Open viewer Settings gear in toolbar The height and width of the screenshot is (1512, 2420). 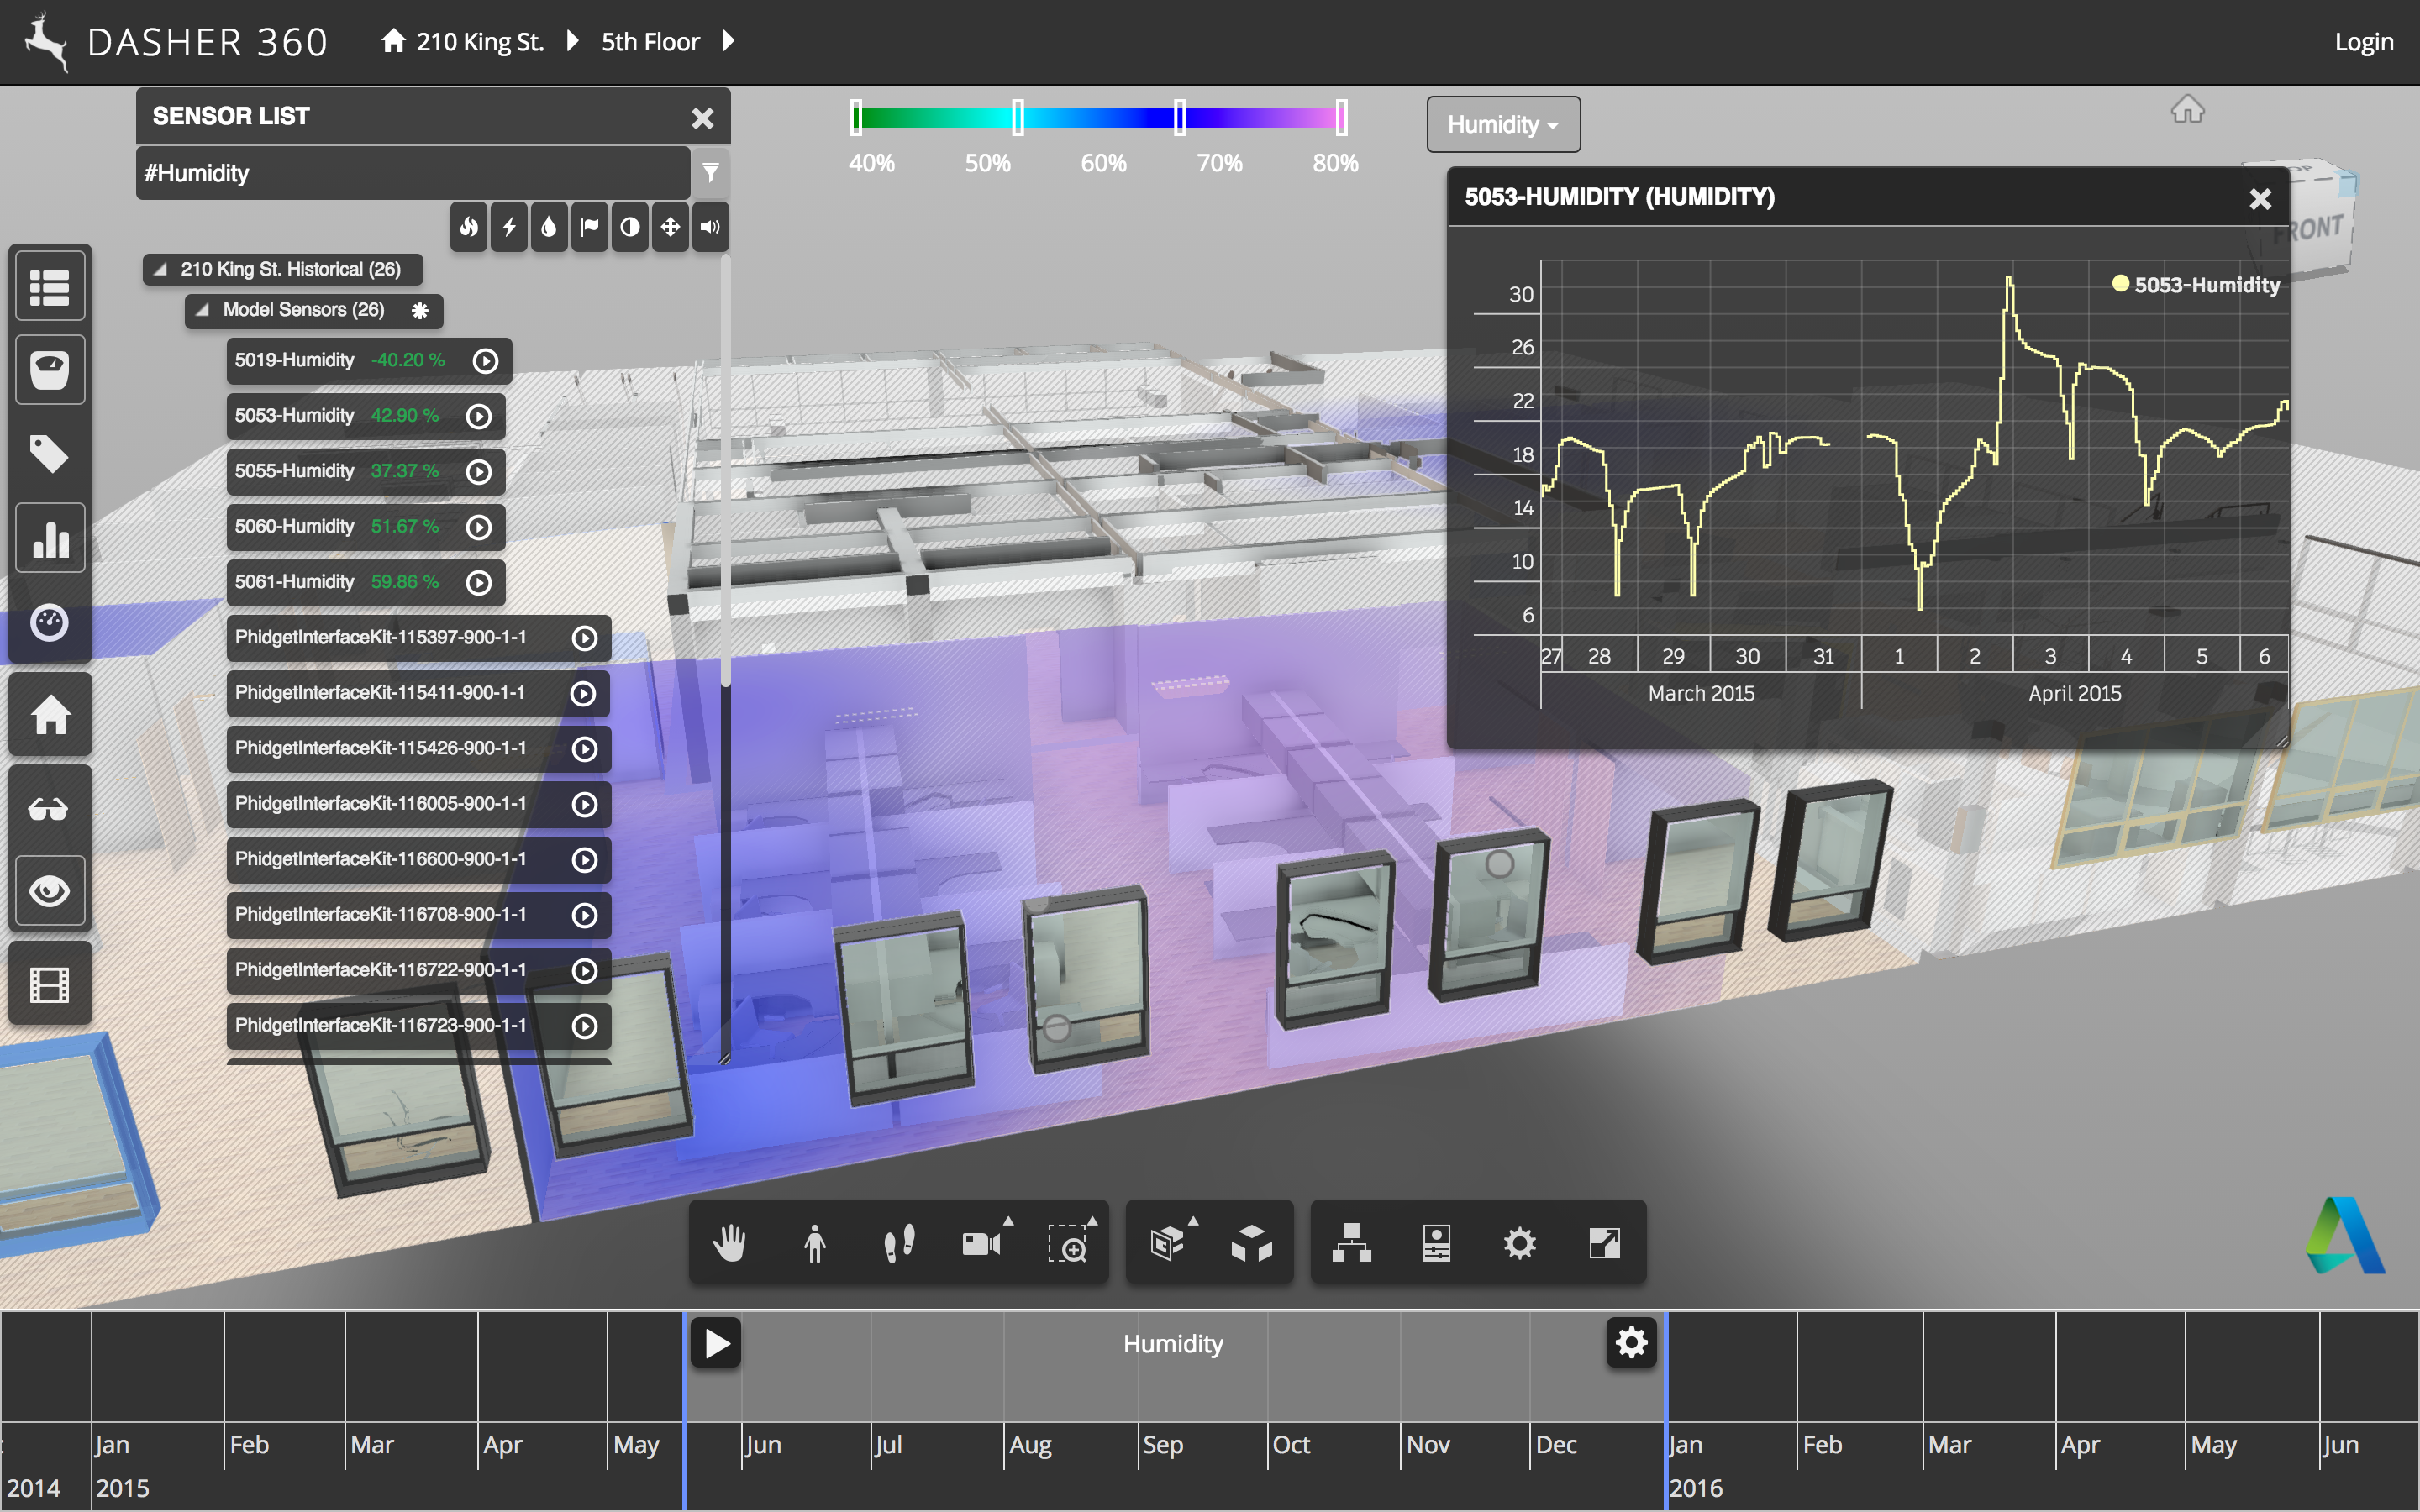(1519, 1243)
